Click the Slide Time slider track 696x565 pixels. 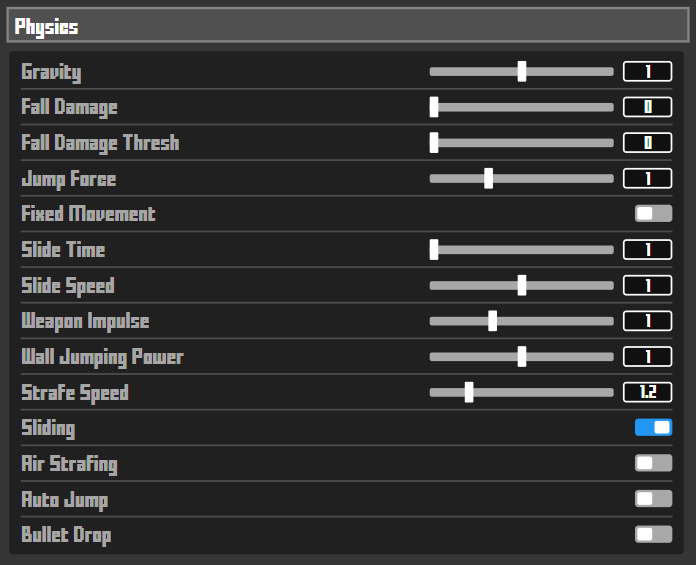coord(521,250)
